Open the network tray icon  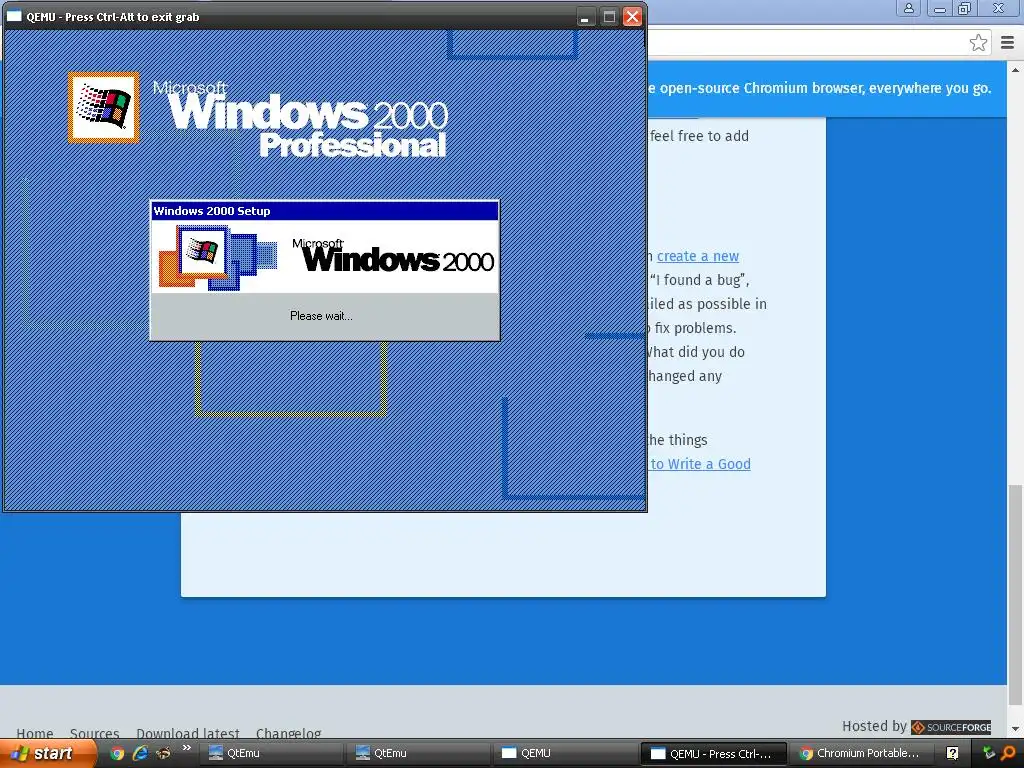tap(988, 754)
